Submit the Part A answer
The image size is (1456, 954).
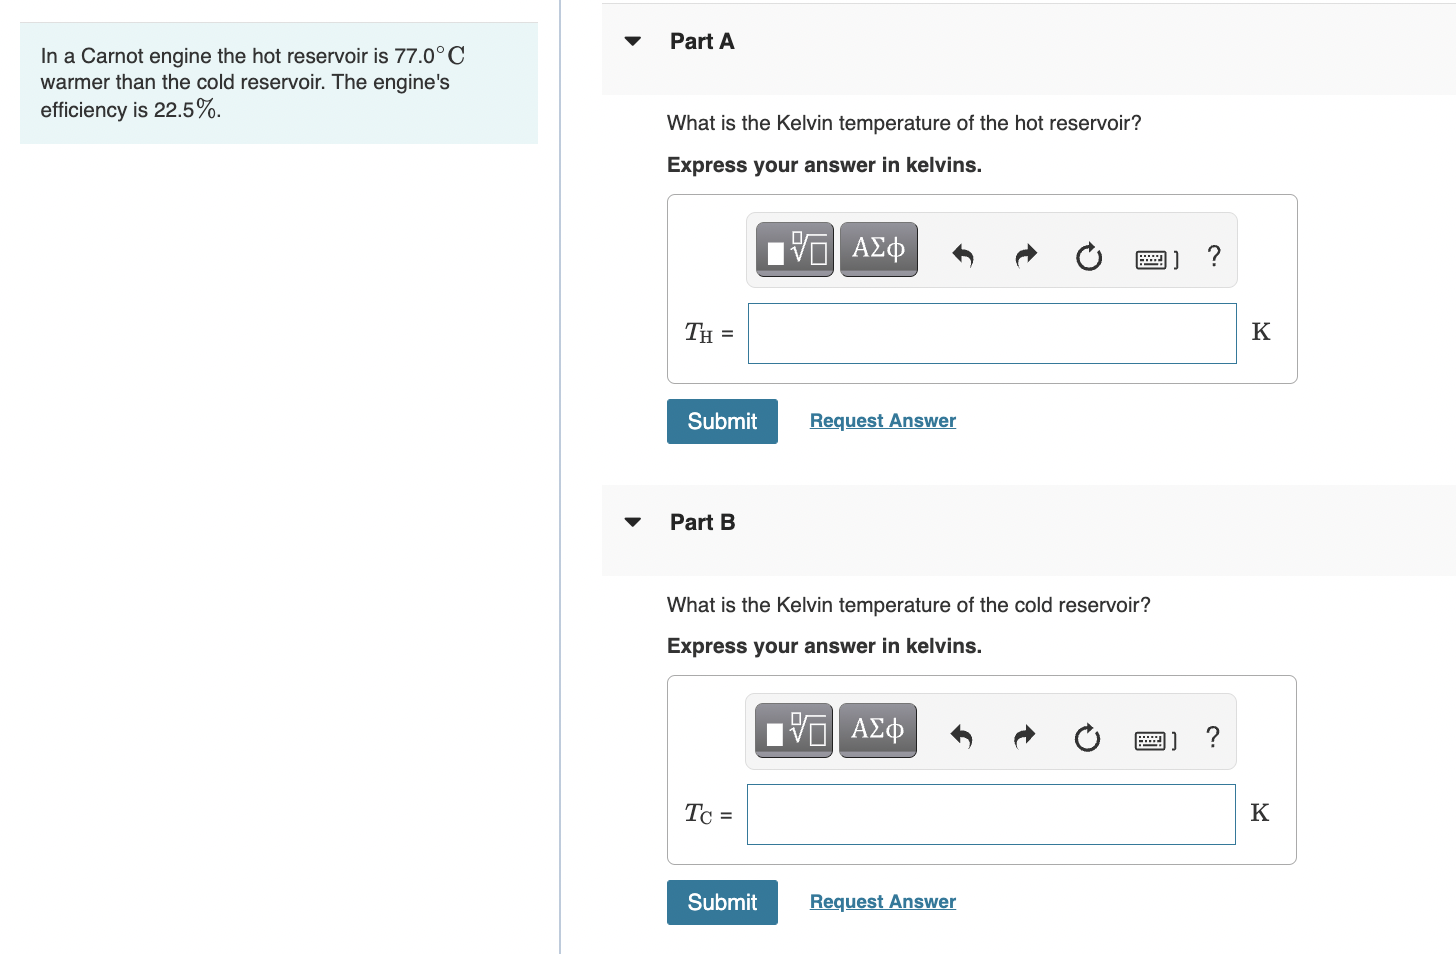point(722,421)
